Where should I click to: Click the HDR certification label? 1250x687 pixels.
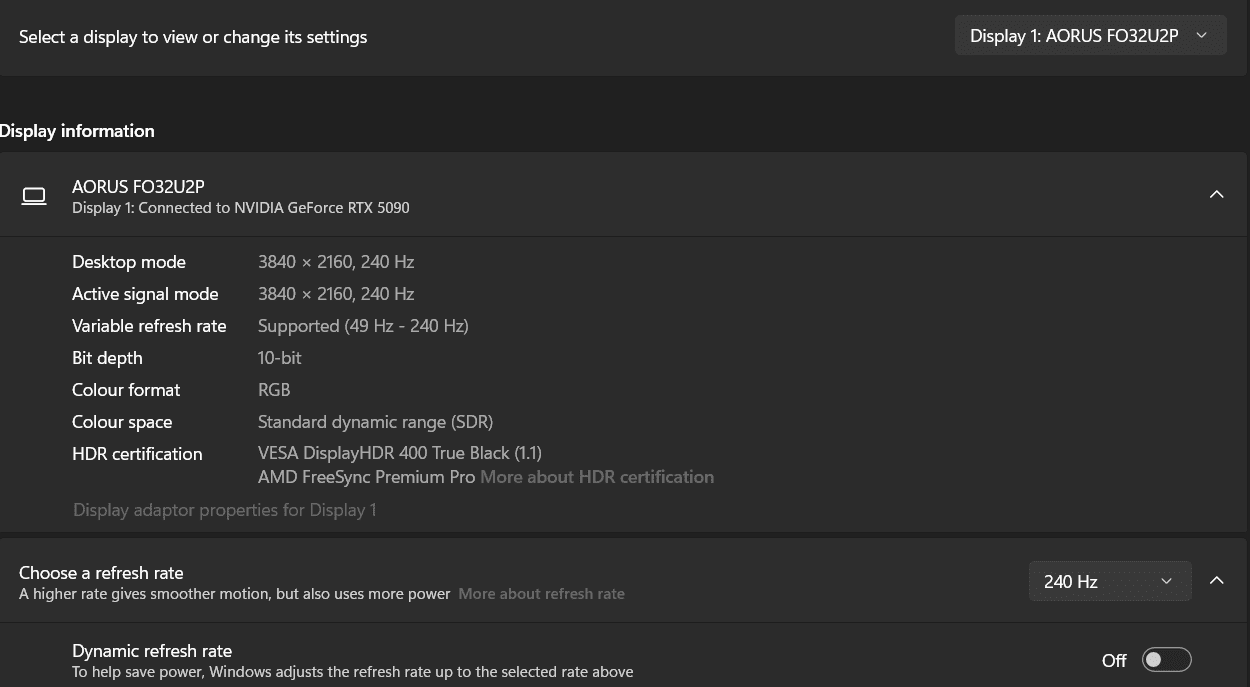pos(137,454)
